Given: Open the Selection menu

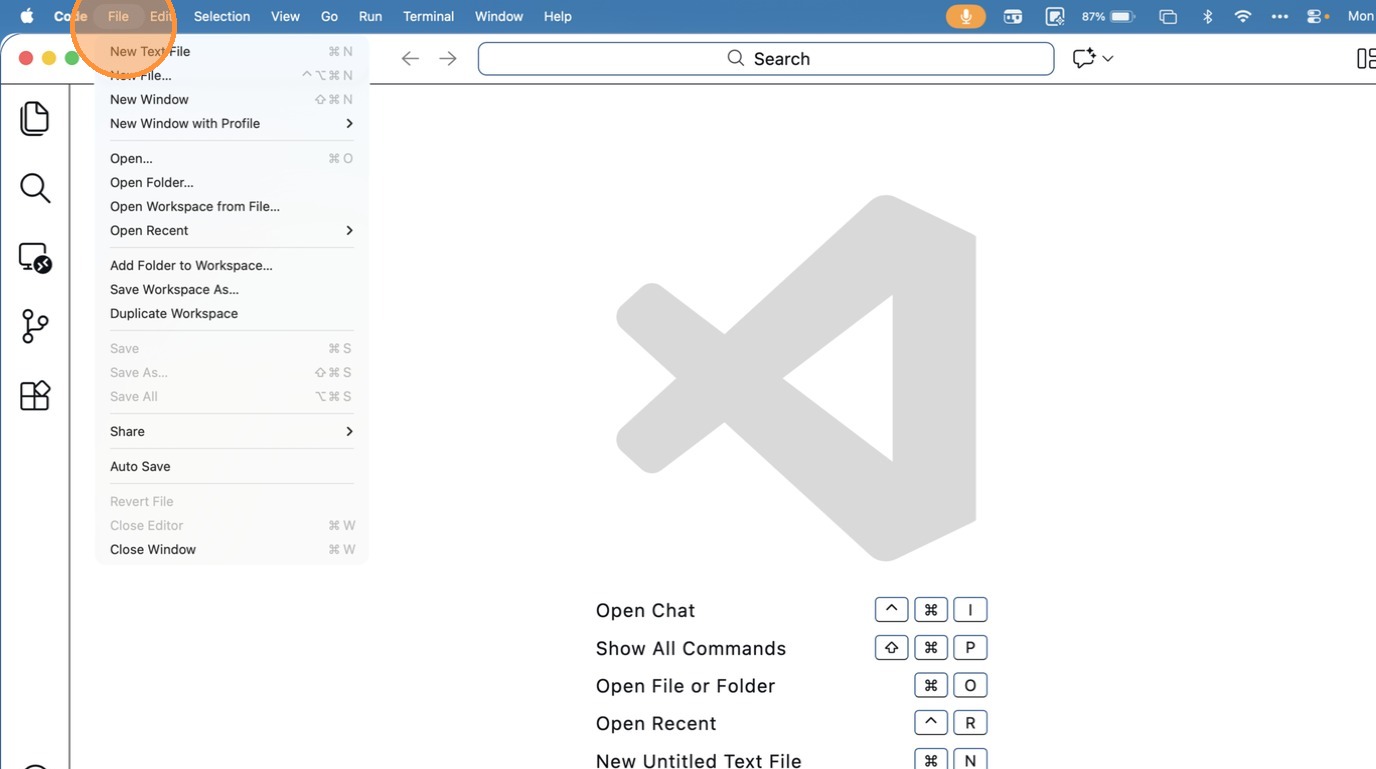Looking at the screenshot, I should pos(222,16).
